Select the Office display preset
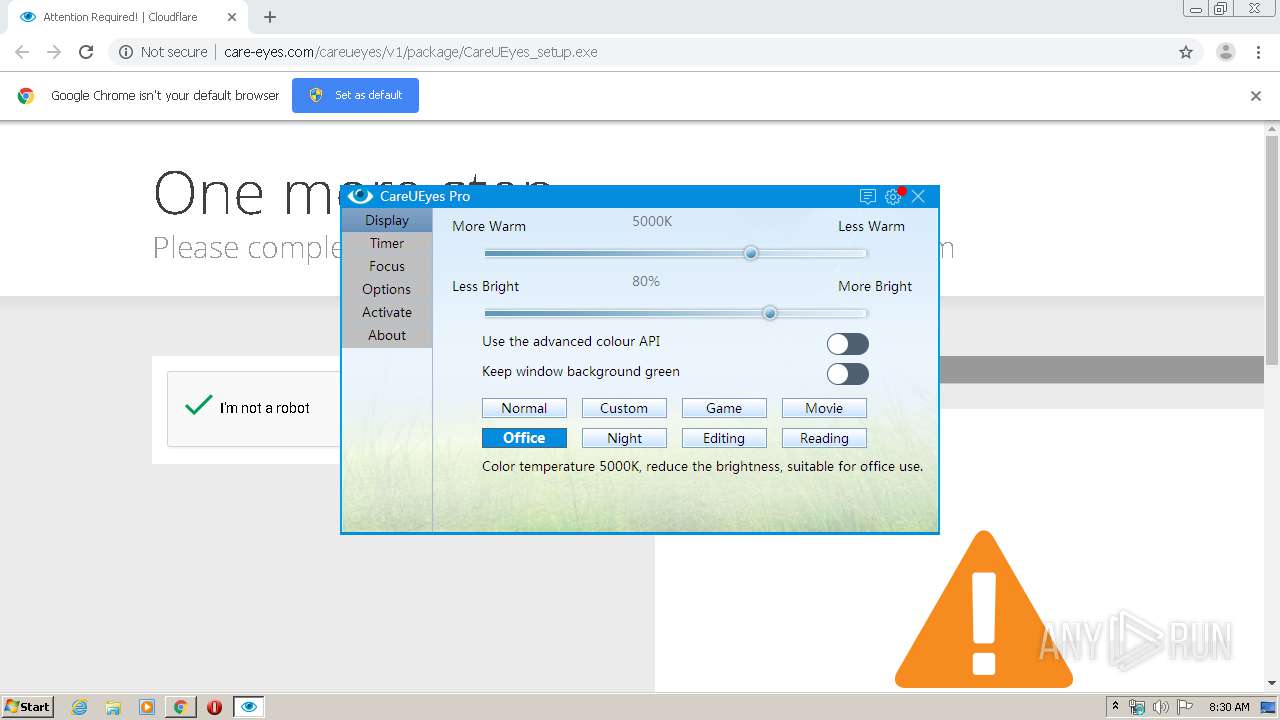This screenshot has width=1280, height=720. pos(524,438)
